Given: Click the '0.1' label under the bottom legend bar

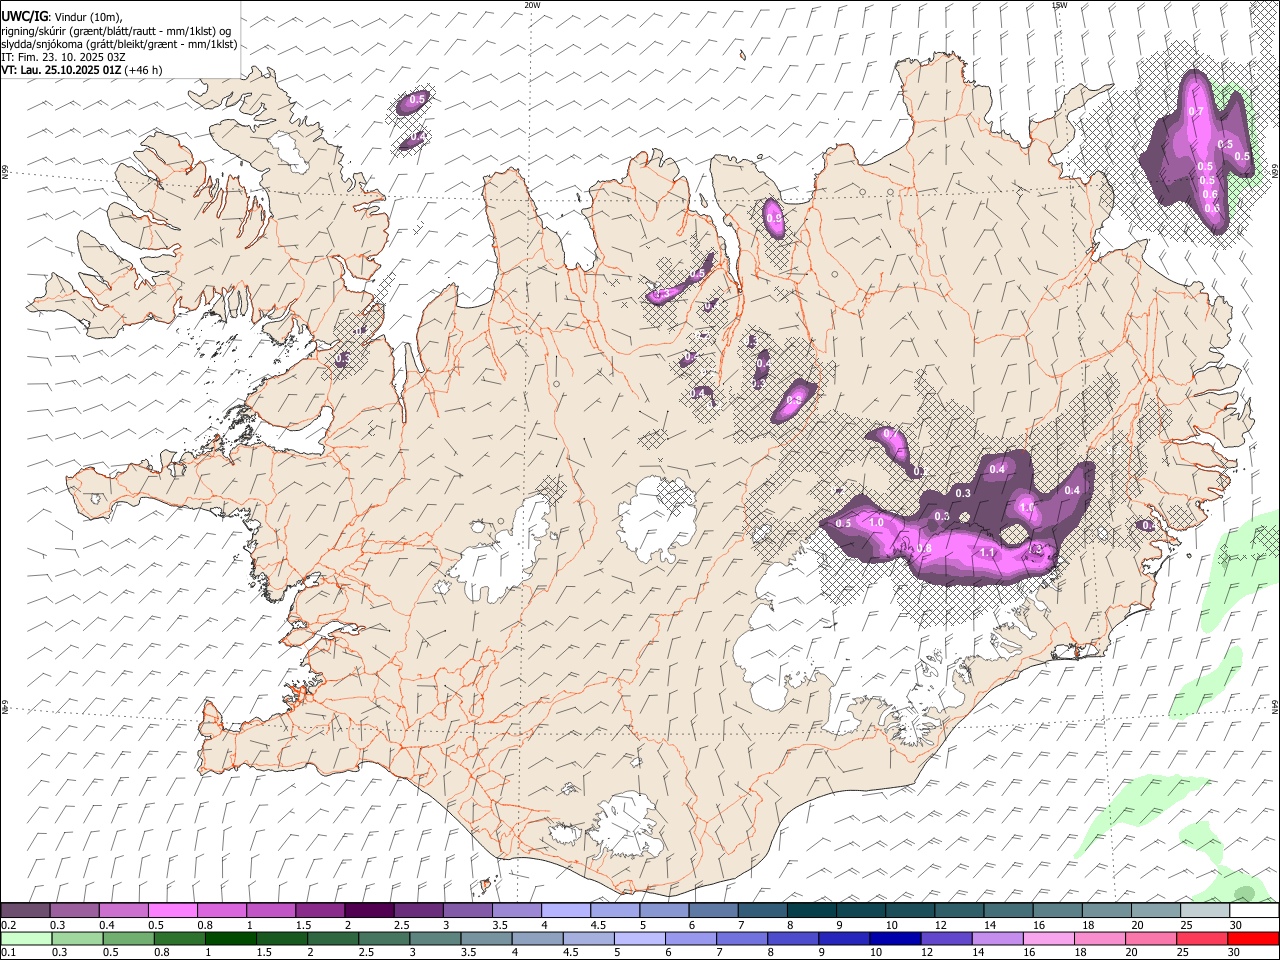Looking at the screenshot, I should pyautogui.click(x=8, y=952).
